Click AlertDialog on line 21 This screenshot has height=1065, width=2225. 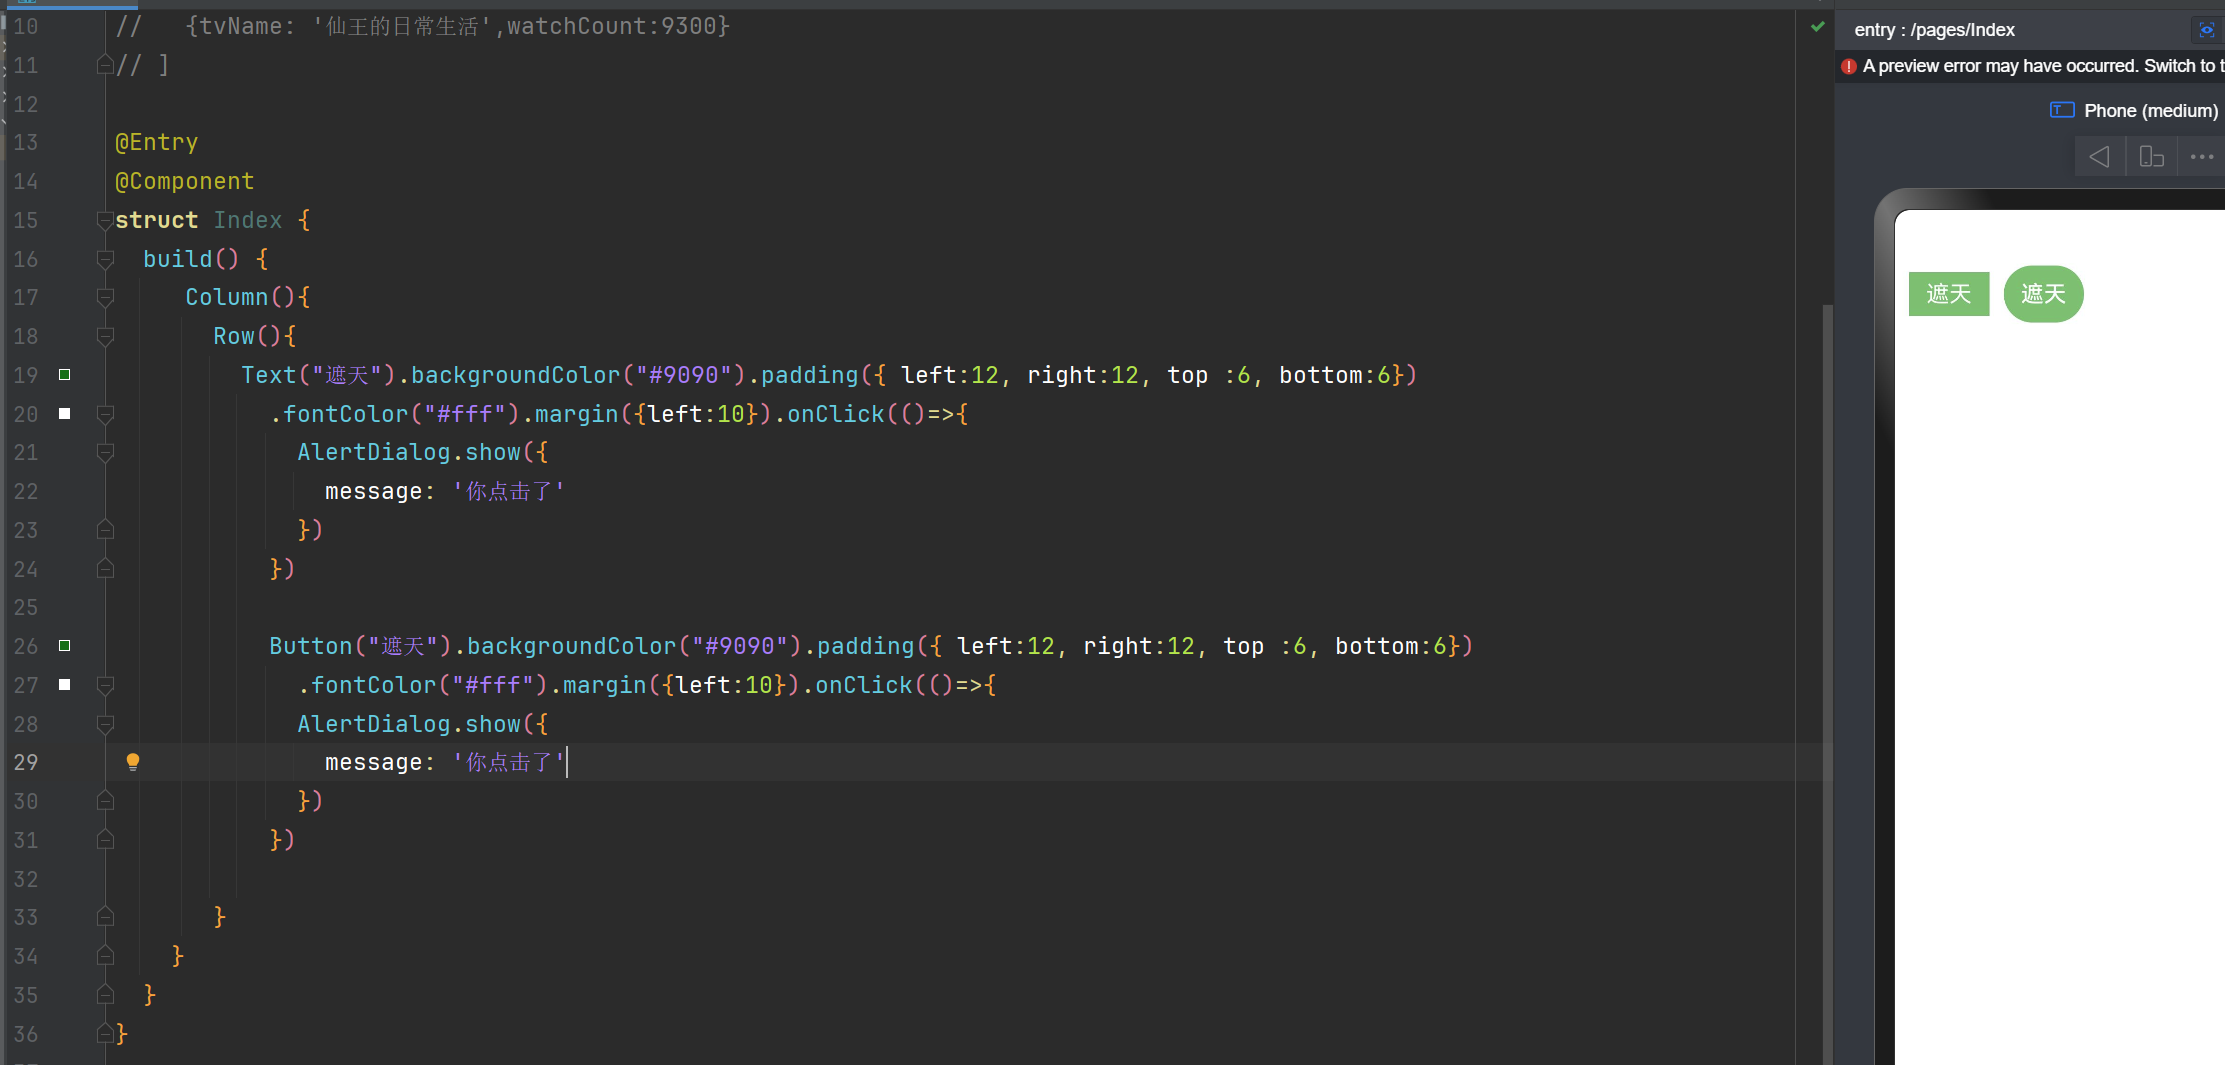(373, 452)
